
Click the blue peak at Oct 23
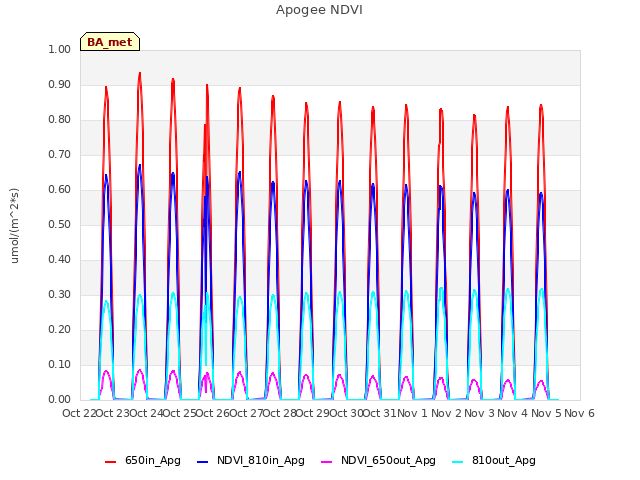(x=106, y=176)
